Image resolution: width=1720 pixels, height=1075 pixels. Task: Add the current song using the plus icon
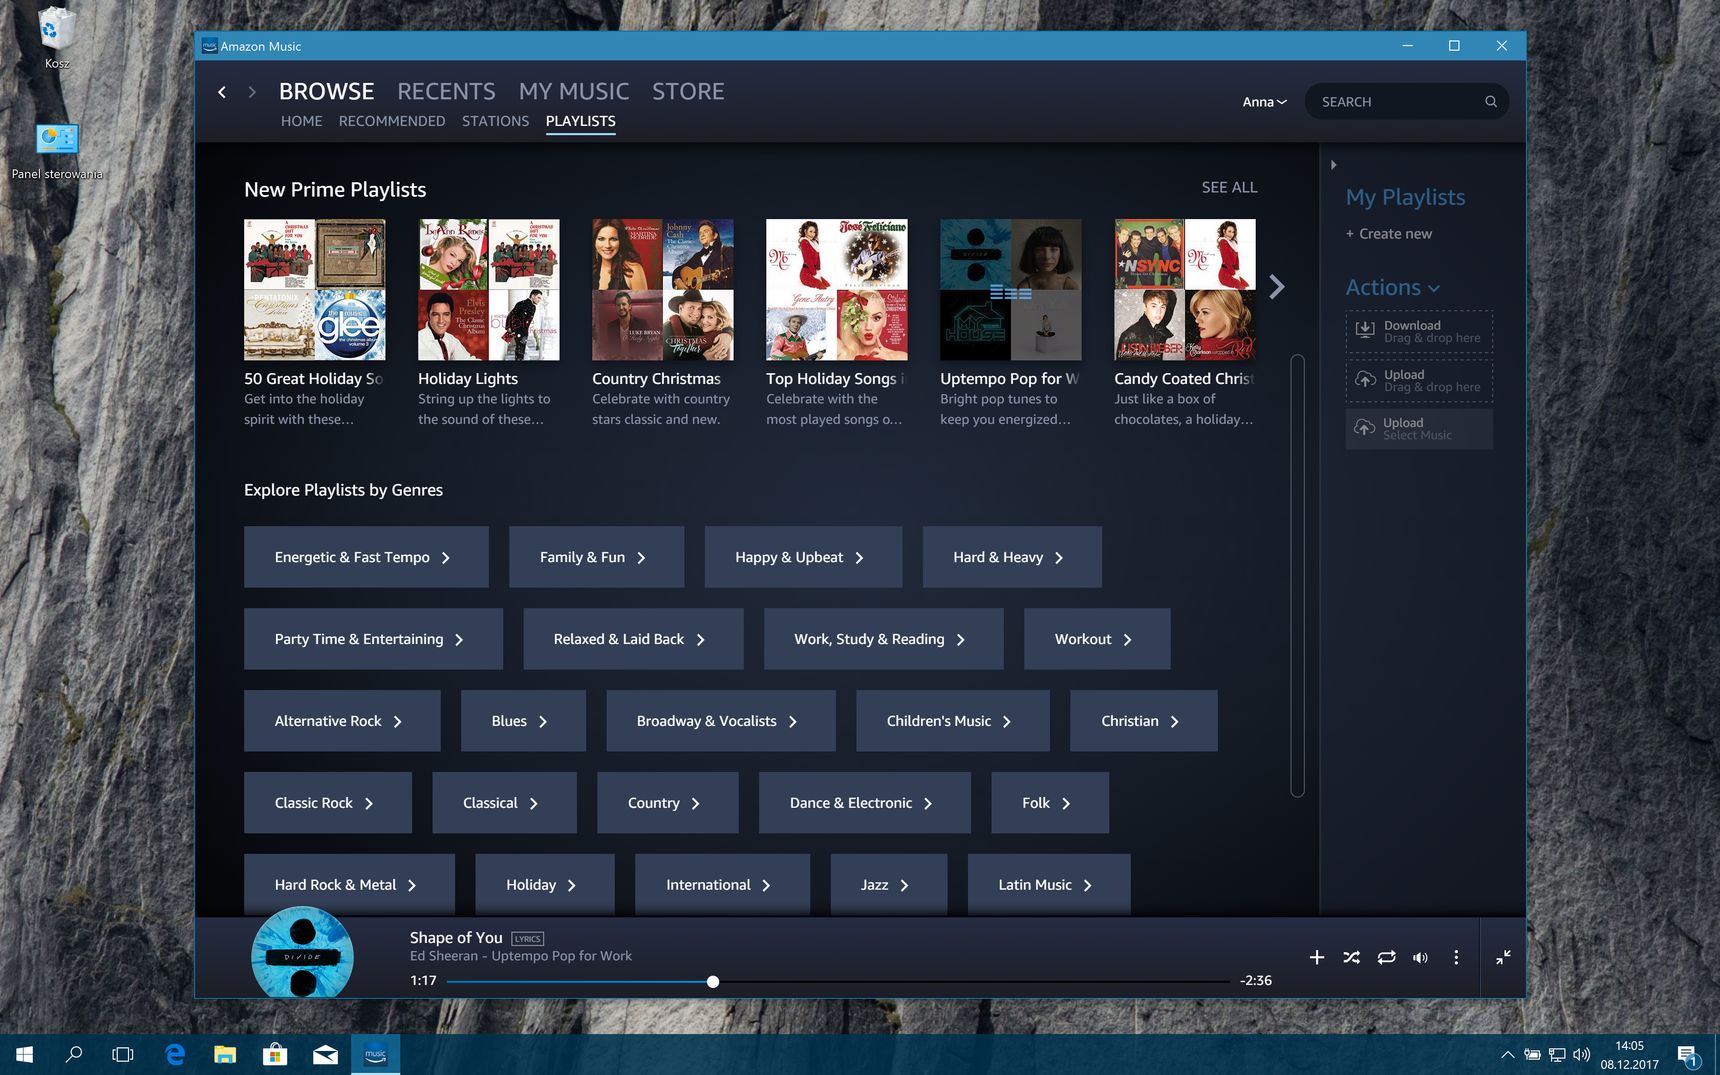(x=1317, y=957)
